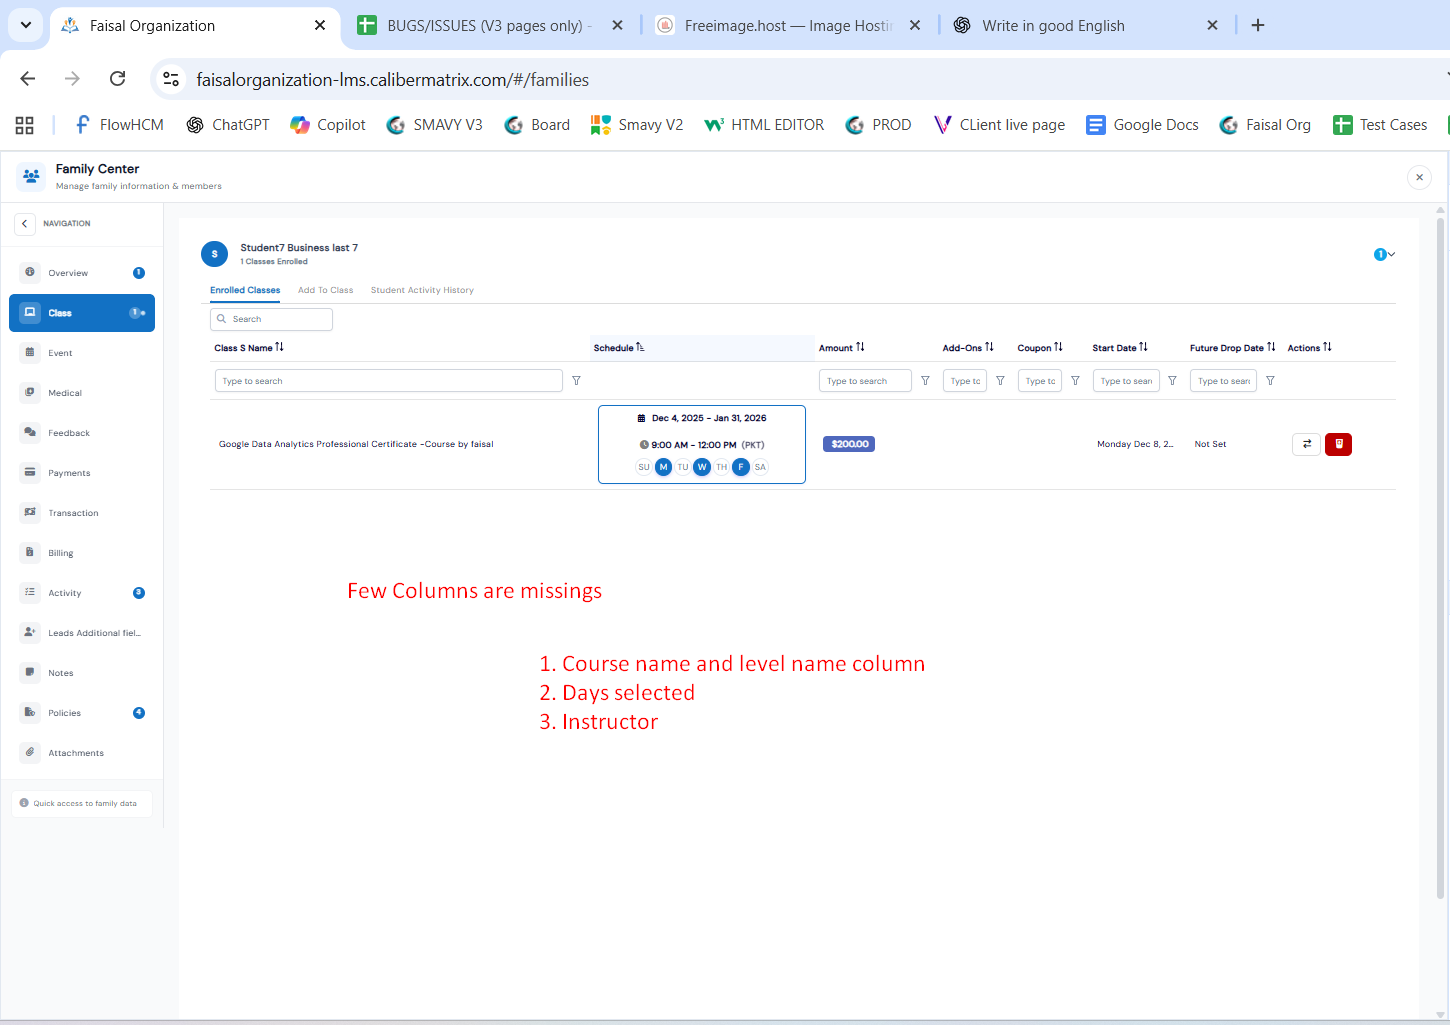Switch to the Enrolled Classes tab
The height and width of the screenshot is (1025, 1450).
point(245,290)
